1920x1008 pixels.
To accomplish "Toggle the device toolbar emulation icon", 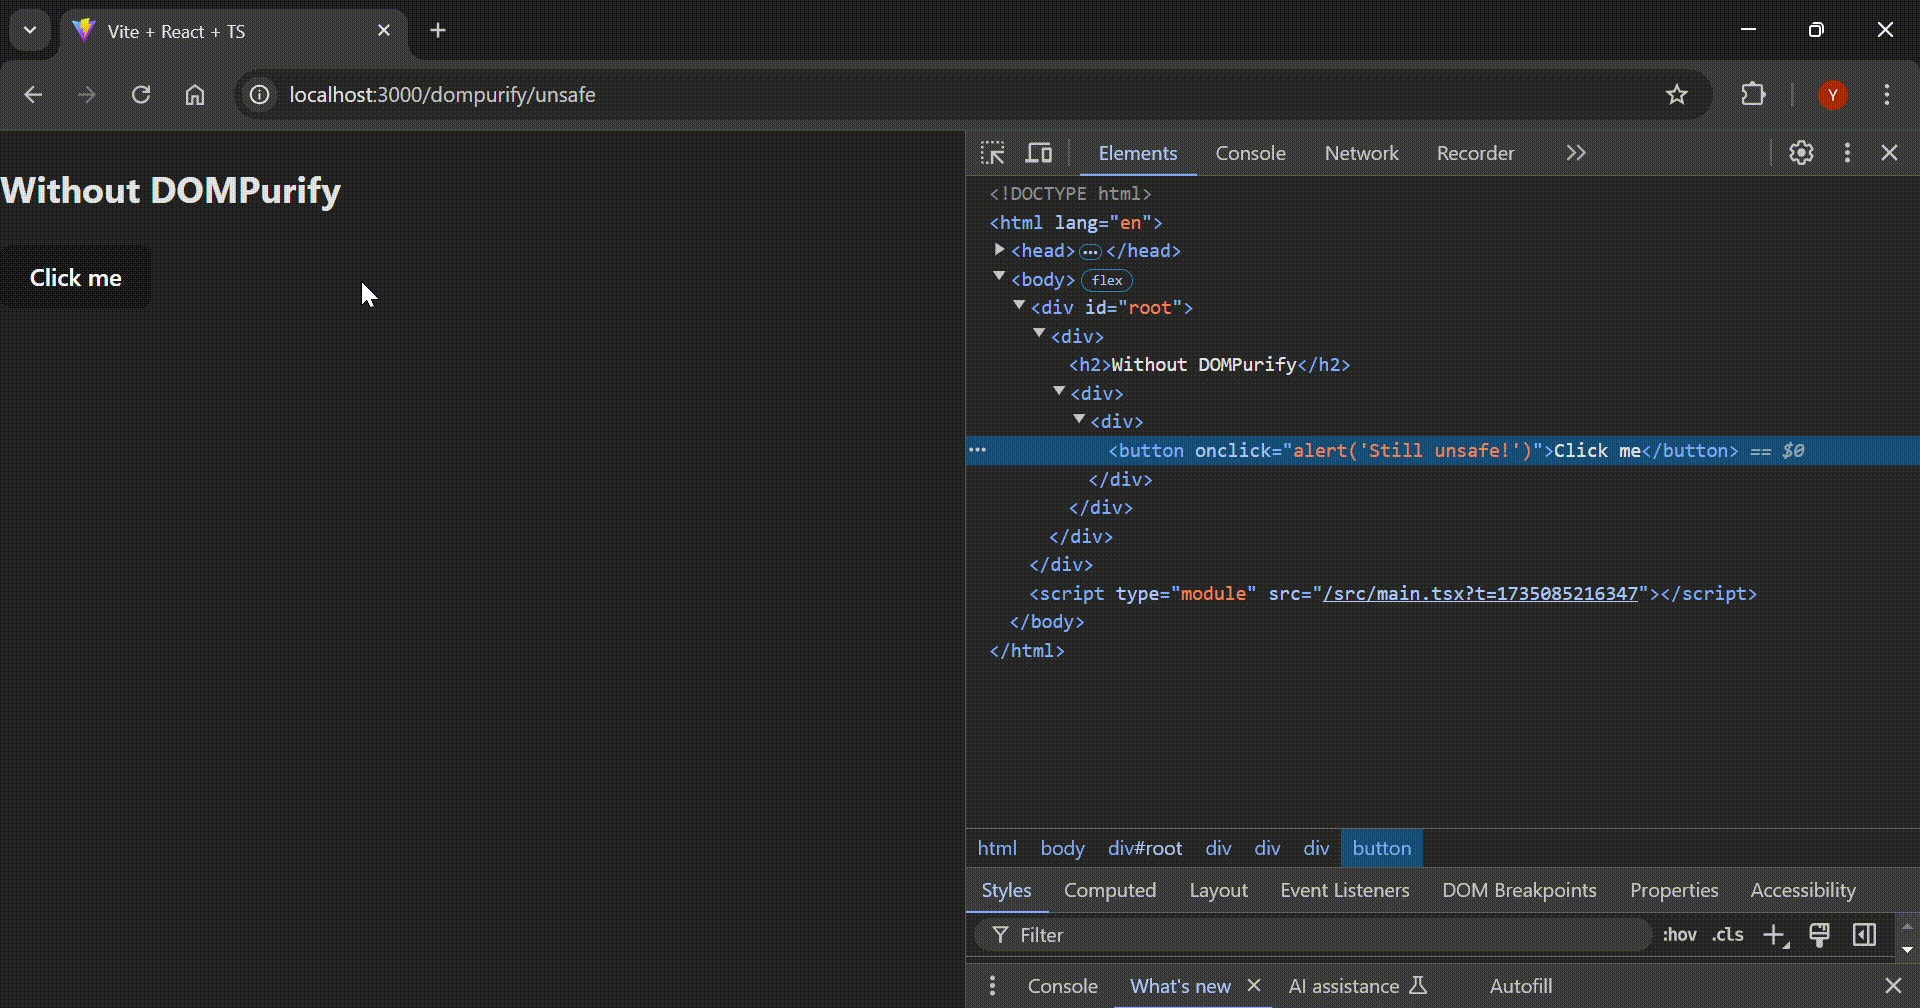I will point(1038,153).
